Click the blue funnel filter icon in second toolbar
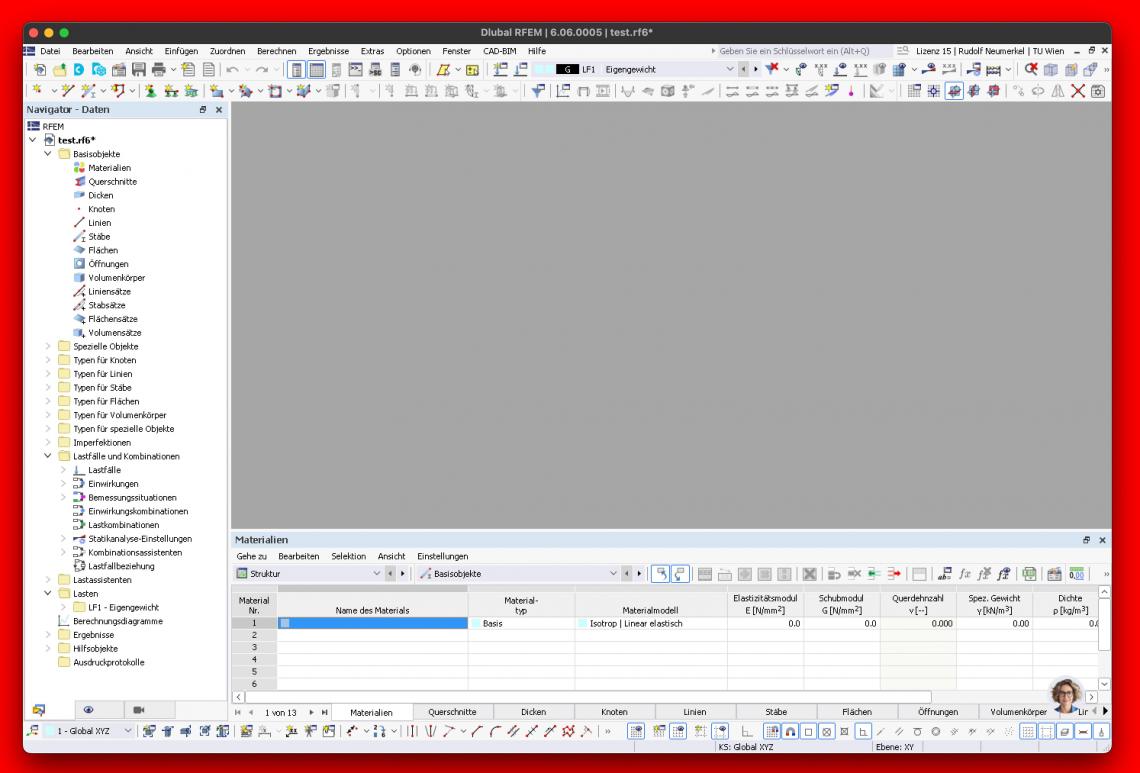This screenshot has width=1140, height=773. point(538,91)
